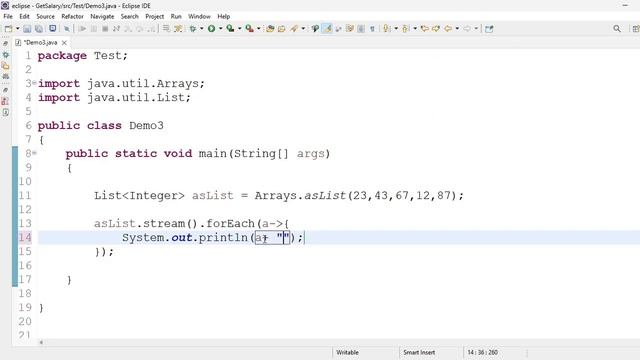This screenshot has width=640, height=360.
Task: Run the program with green Run icon
Action: 211,29
